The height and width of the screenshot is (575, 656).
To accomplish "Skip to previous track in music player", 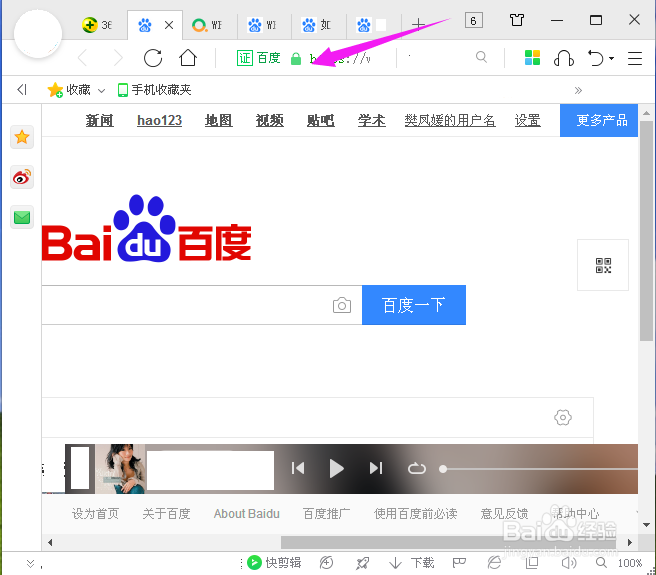I will [x=298, y=468].
